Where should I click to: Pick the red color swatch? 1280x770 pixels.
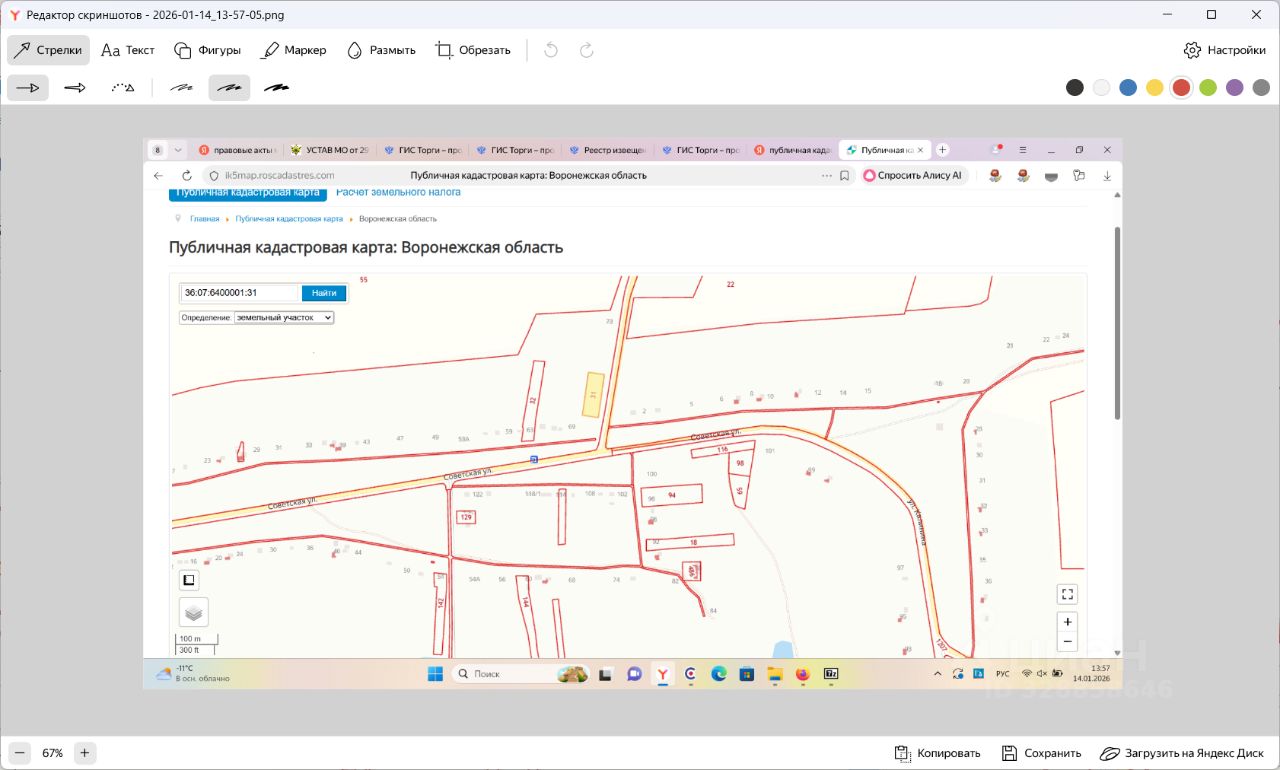coord(1181,88)
